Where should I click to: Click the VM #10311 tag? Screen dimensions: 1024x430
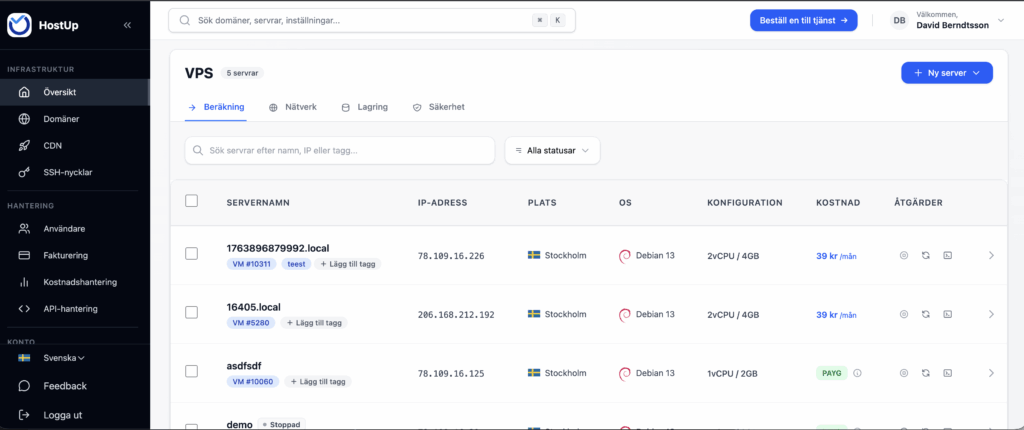[253, 264]
